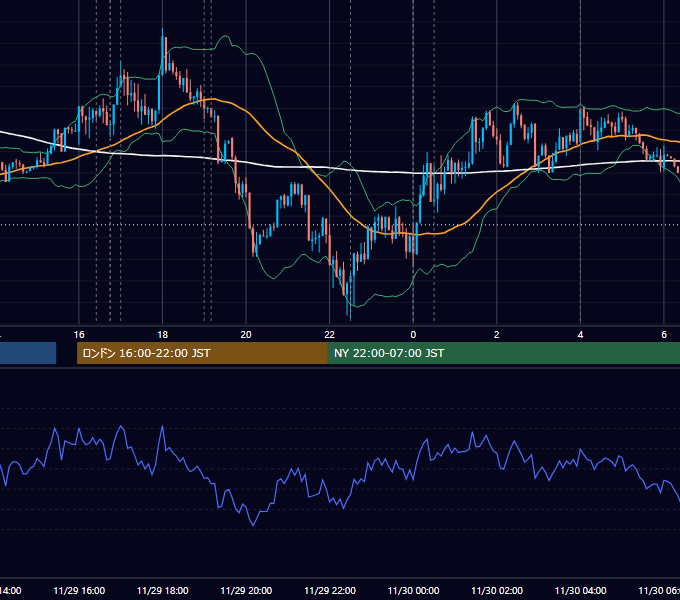Click the hour label 2 on upper axis
This screenshot has width=680, height=600.
point(497,335)
